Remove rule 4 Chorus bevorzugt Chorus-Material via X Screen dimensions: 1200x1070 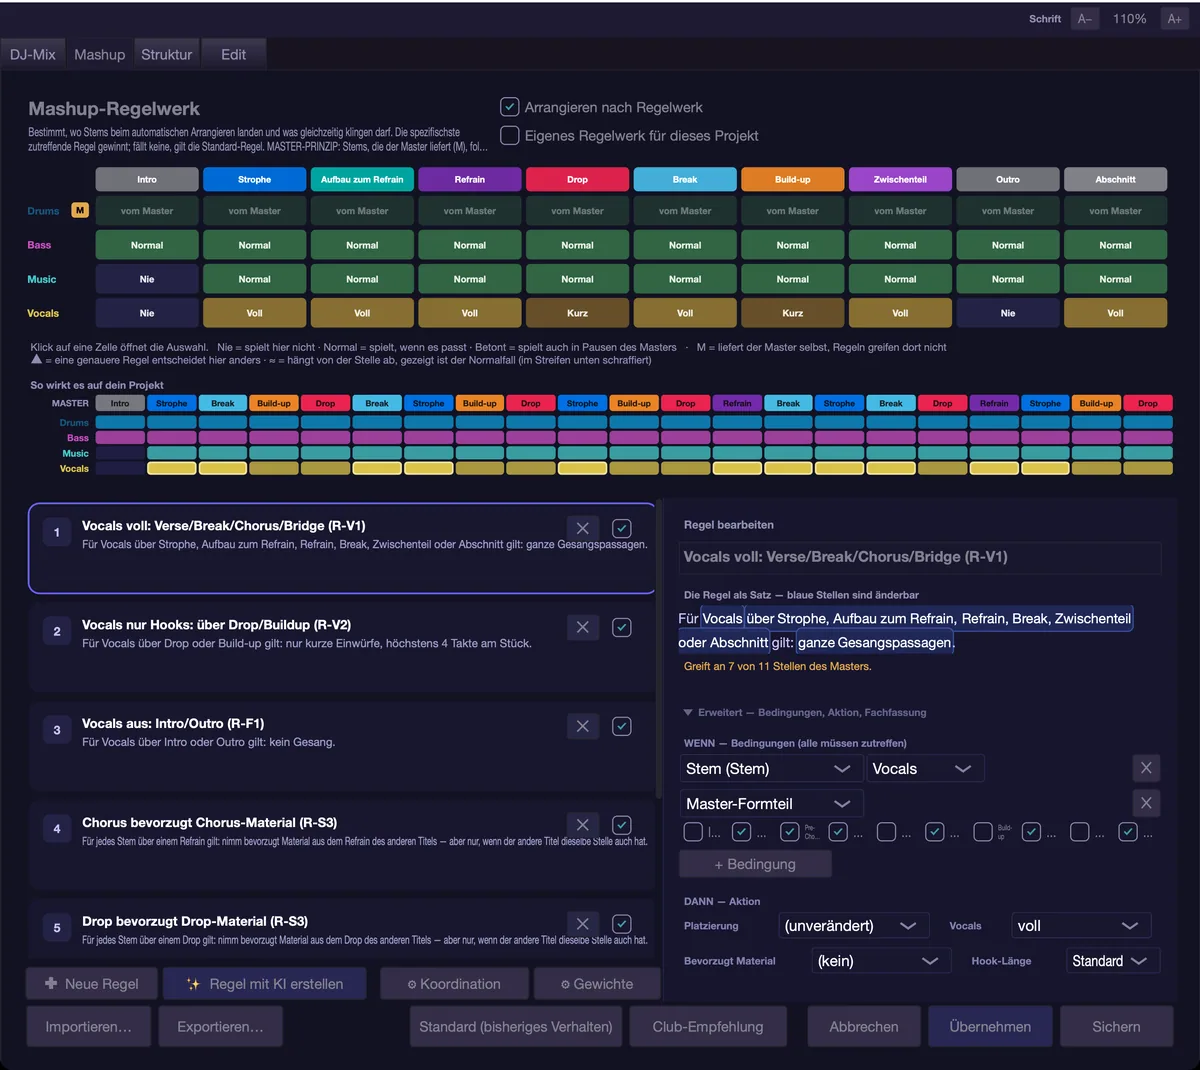tap(583, 825)
